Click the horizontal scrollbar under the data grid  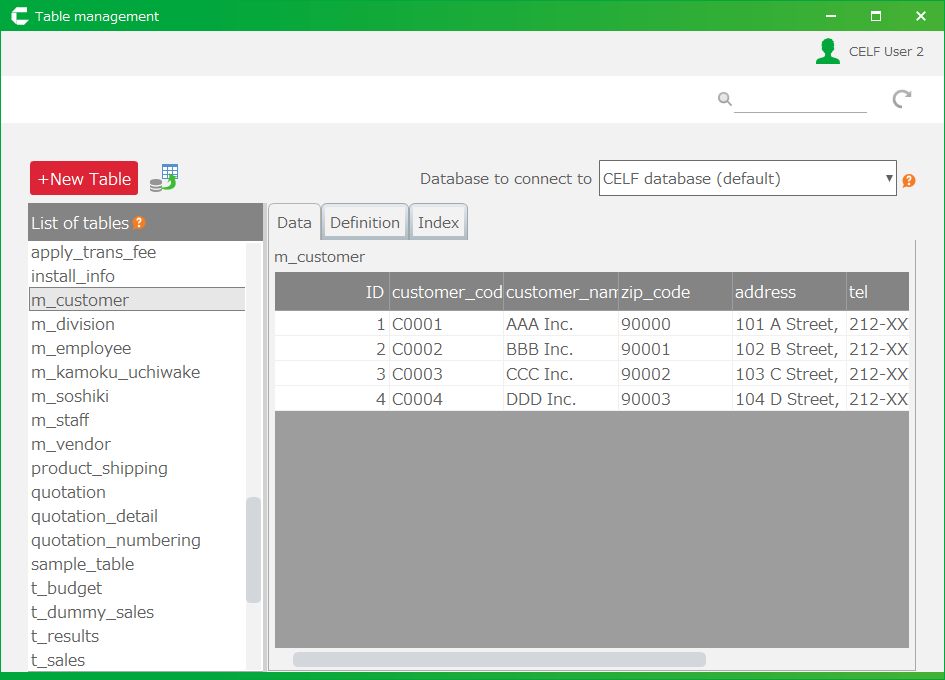click(499, 660)
